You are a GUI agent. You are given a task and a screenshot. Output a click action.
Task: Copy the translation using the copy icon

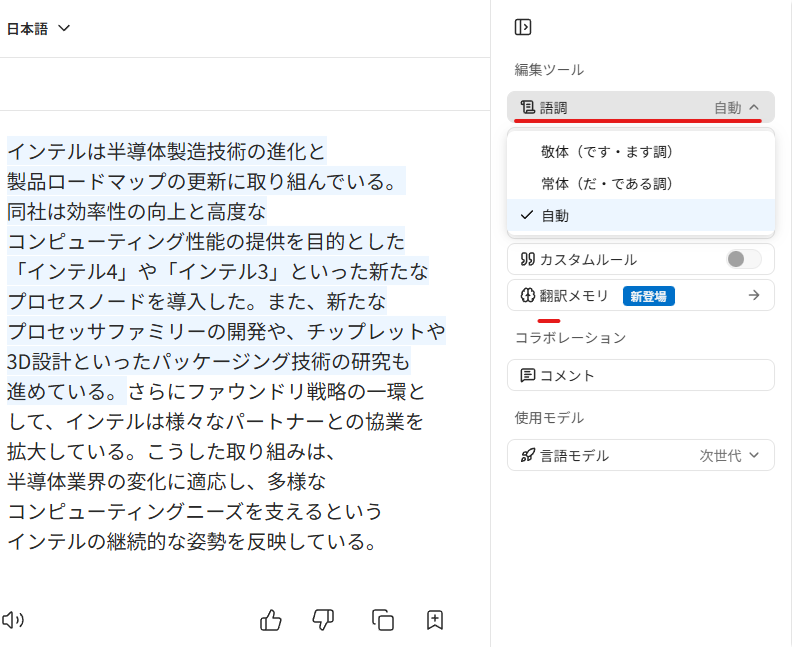tap(382, 620)
